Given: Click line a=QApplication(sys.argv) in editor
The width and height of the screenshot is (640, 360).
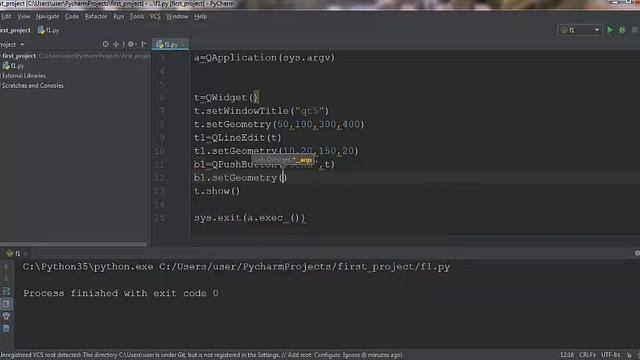Looking at the screenshot, I should pyautogui.click(x=264, y=58).
